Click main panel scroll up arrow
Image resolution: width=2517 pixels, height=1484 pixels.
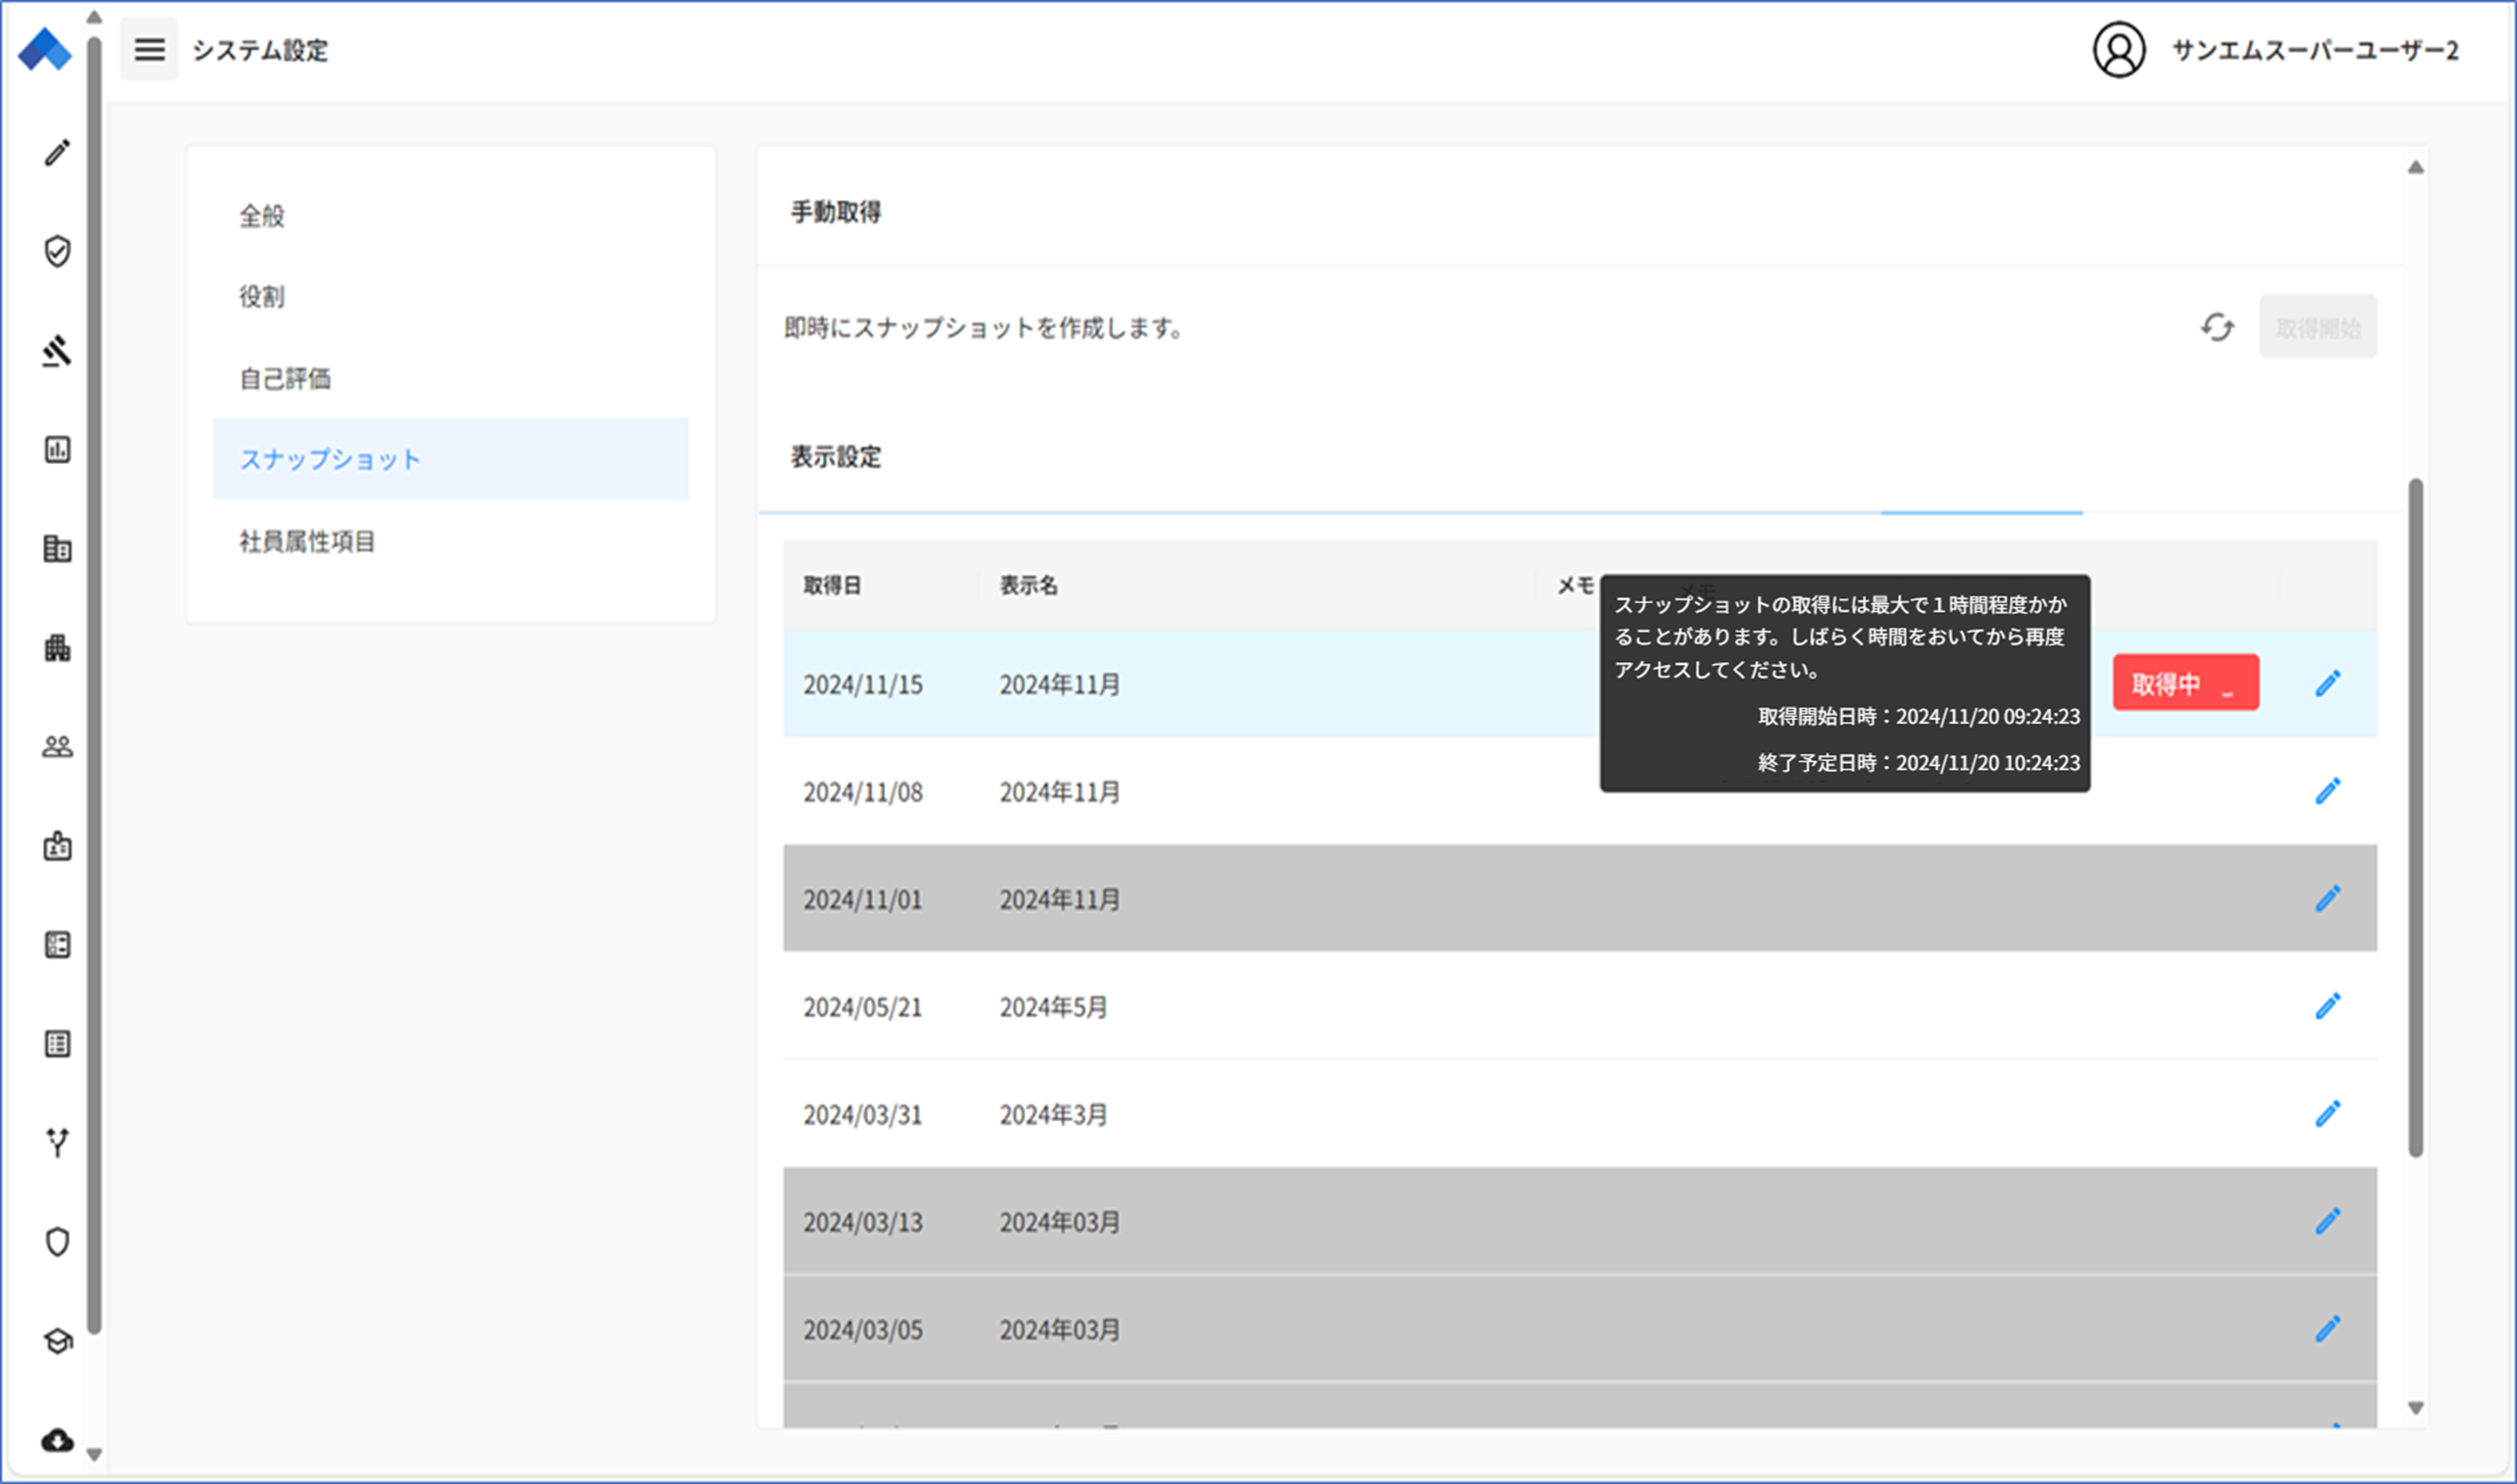[x=2415, y=167]
